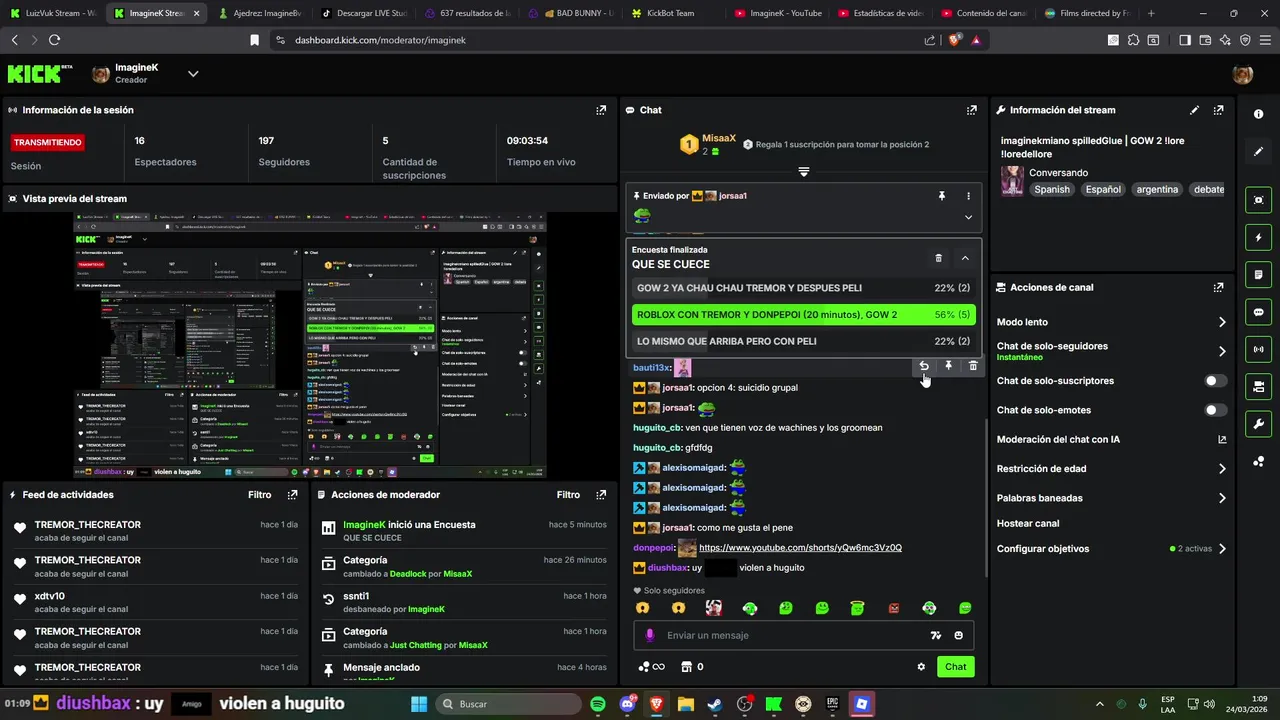Expand pinned message with chevron
The height and width of the screenshot is (720, 1280).
point(968,217)
